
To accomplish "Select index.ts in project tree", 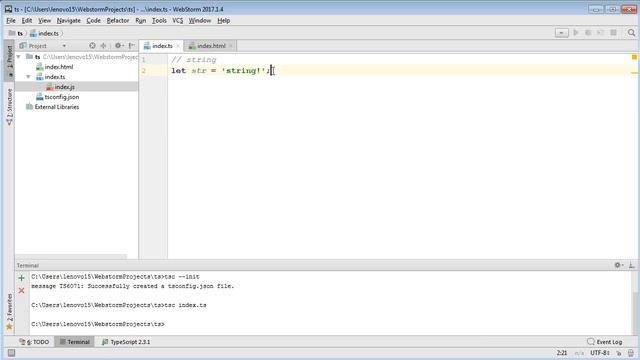I will (51, 77).
